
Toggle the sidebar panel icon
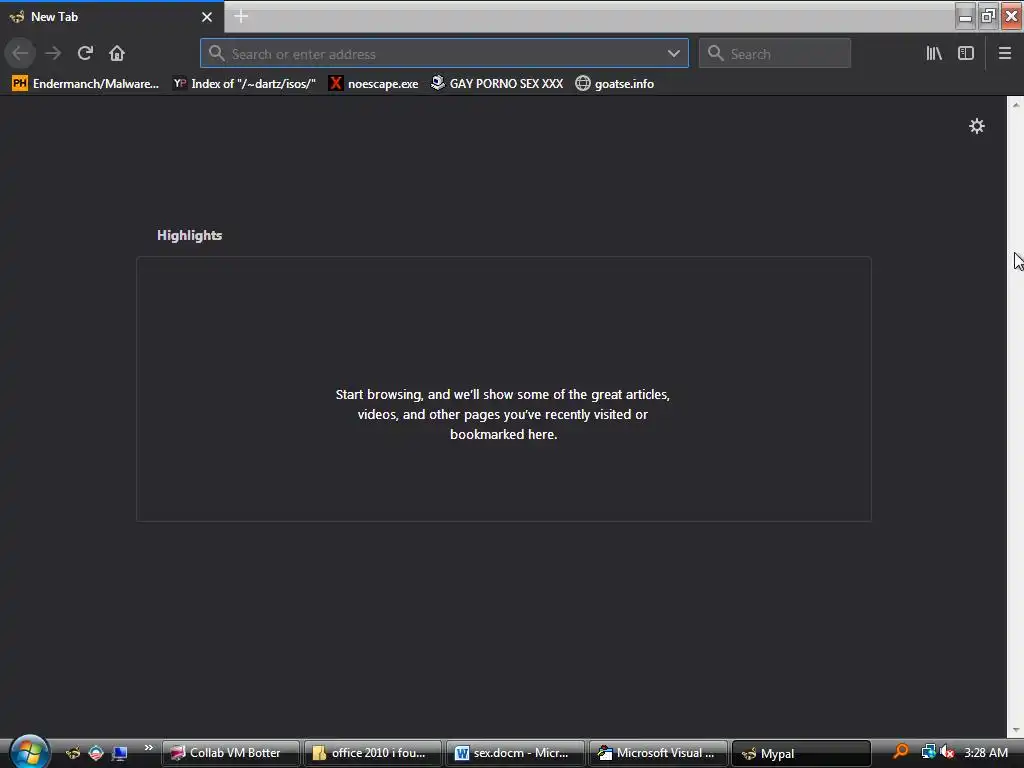[966, 54]
